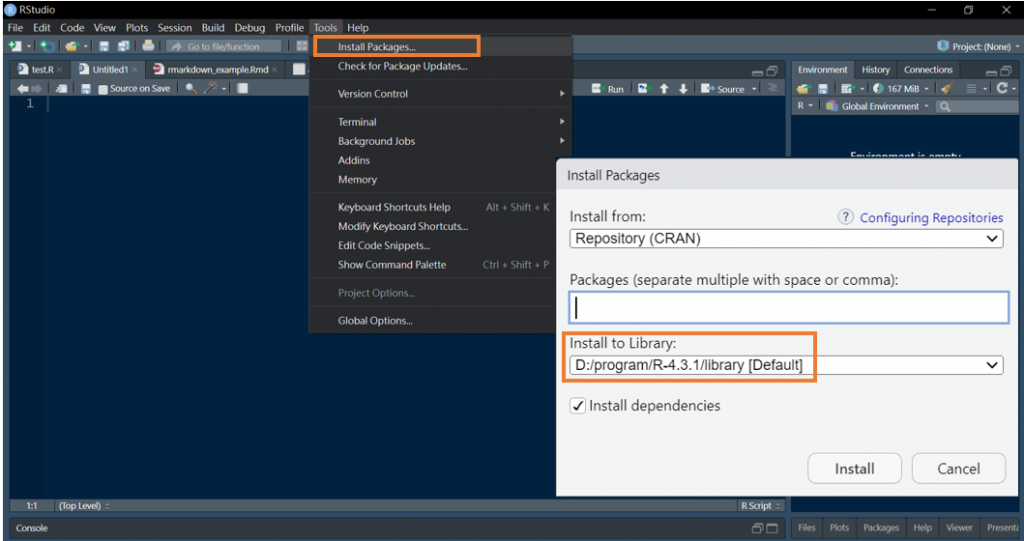
Task: Open the Connections tab
Action: click(928, 70)
